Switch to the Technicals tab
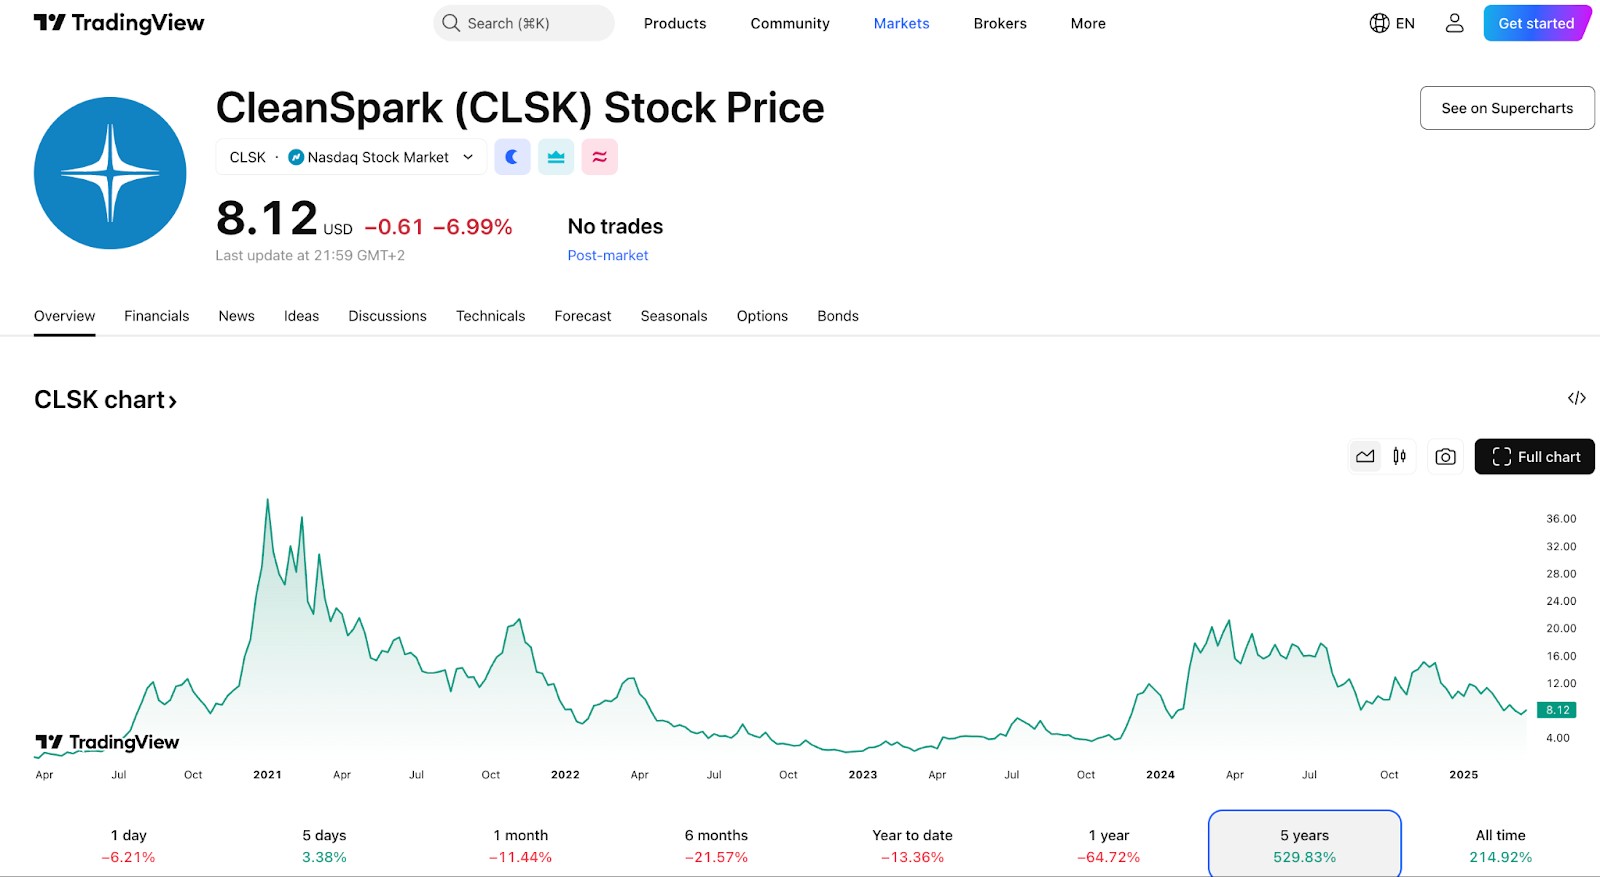Image resolution: width=1600 pixels, height=877 pixels. (x=490, y=316)
